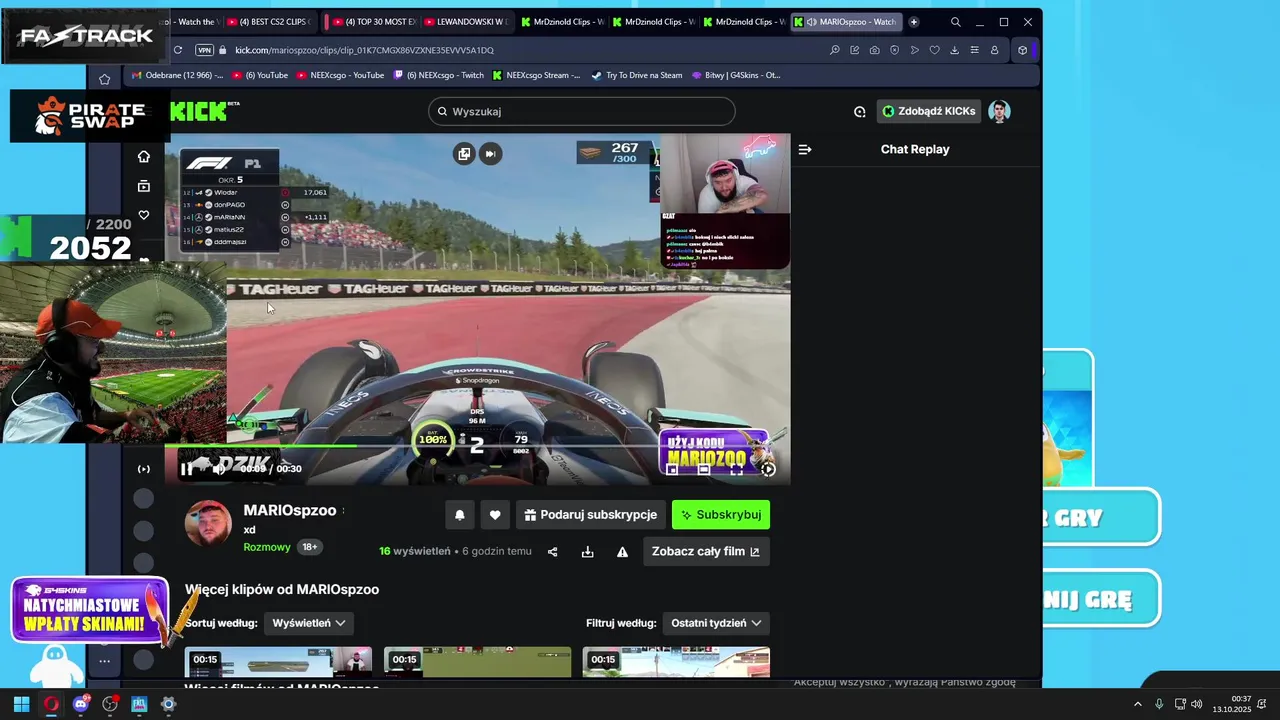
Task: Download the clip
Action: coord(587,552)
